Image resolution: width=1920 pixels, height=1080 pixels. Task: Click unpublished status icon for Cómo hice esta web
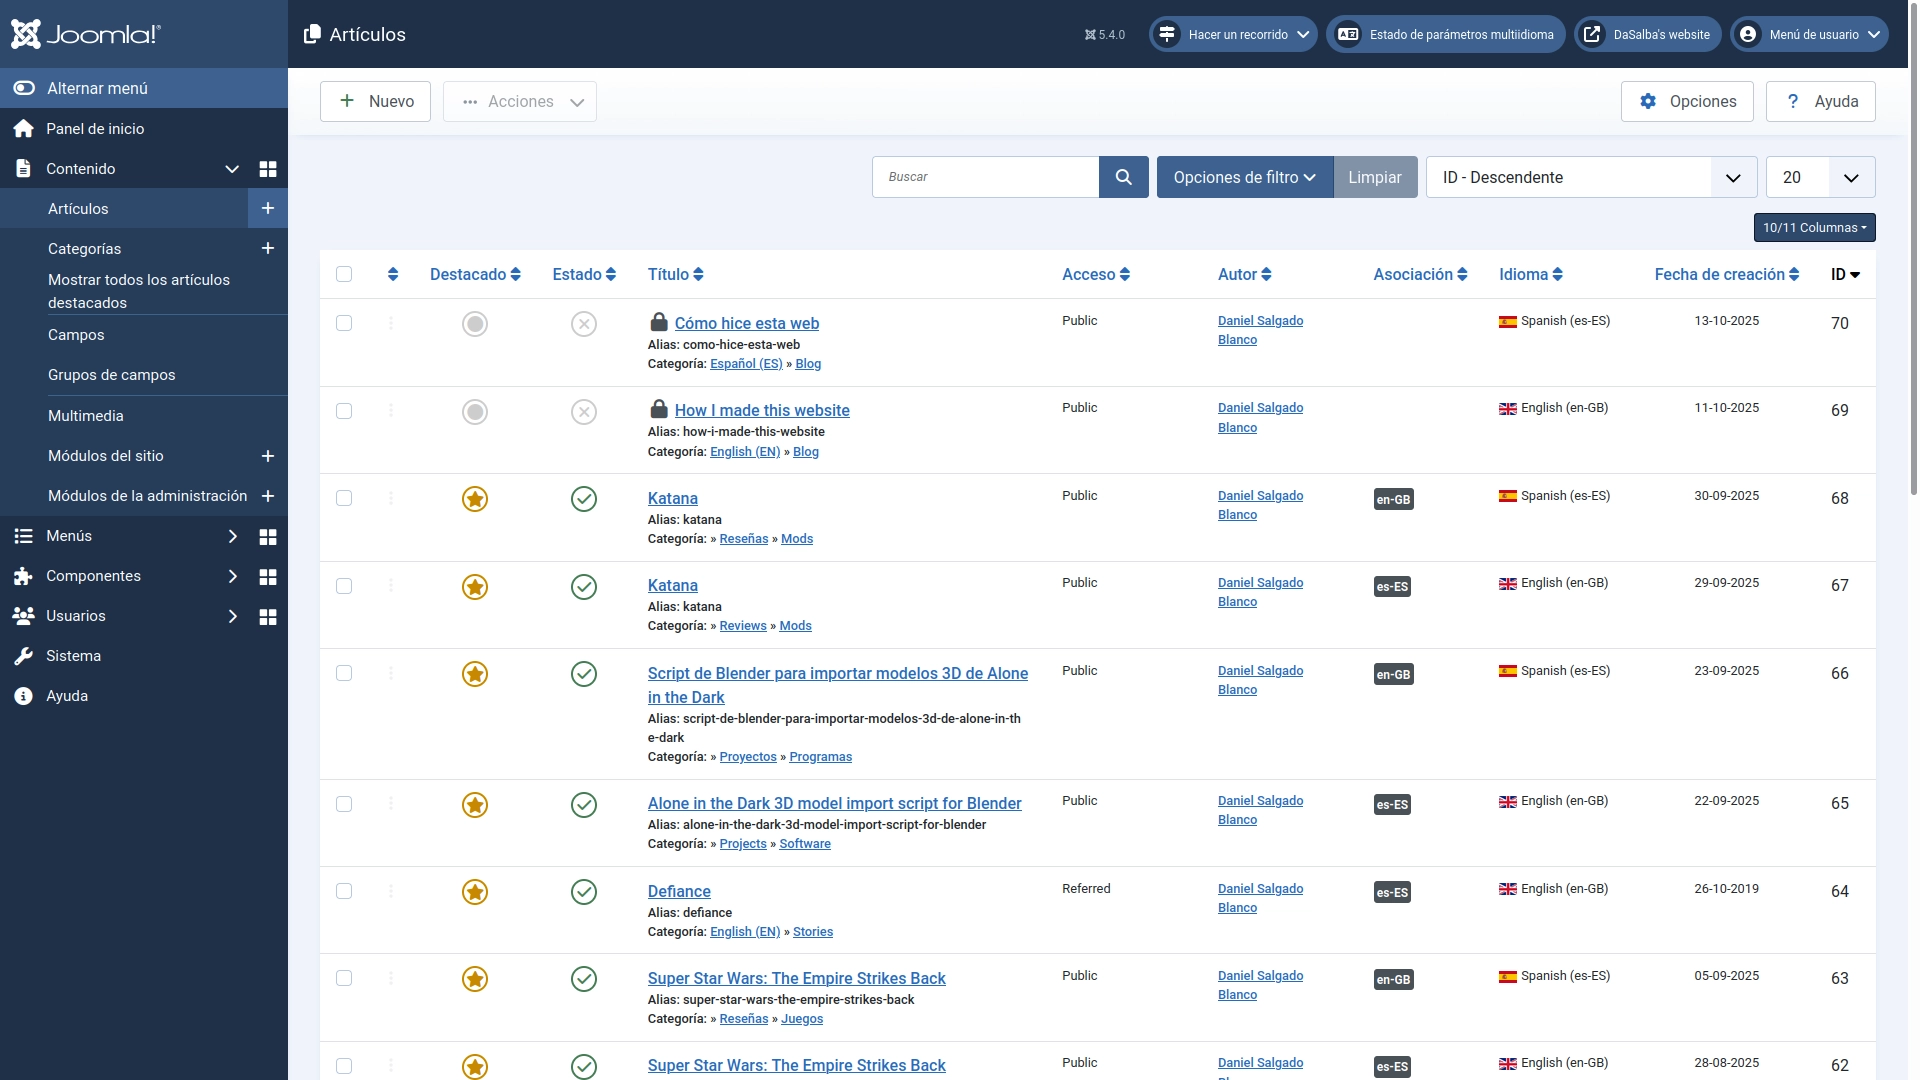click(x=584, y=324)
